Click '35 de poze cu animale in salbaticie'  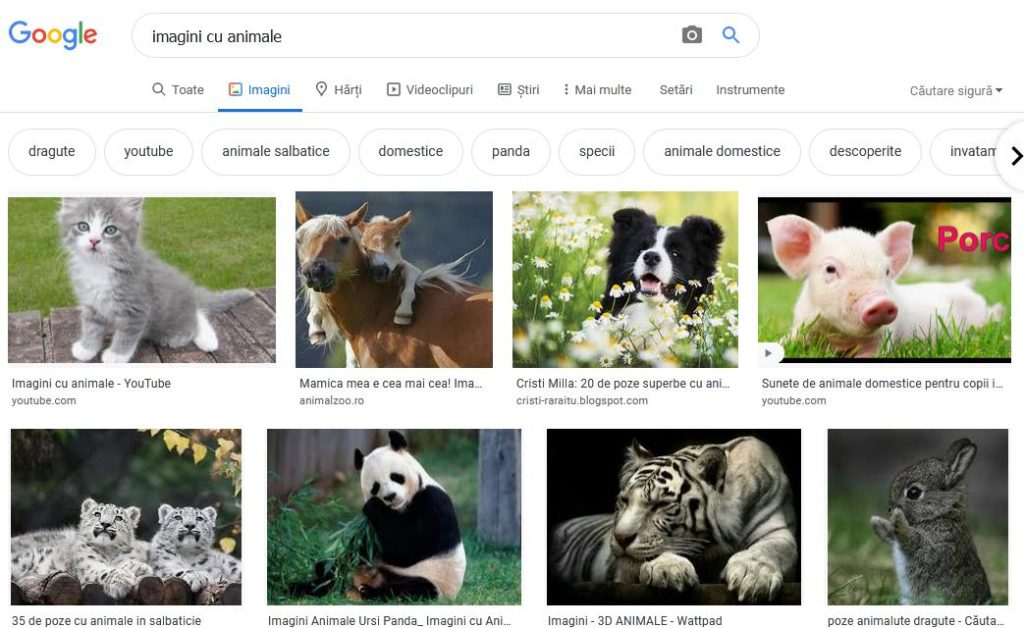[106, 621]
